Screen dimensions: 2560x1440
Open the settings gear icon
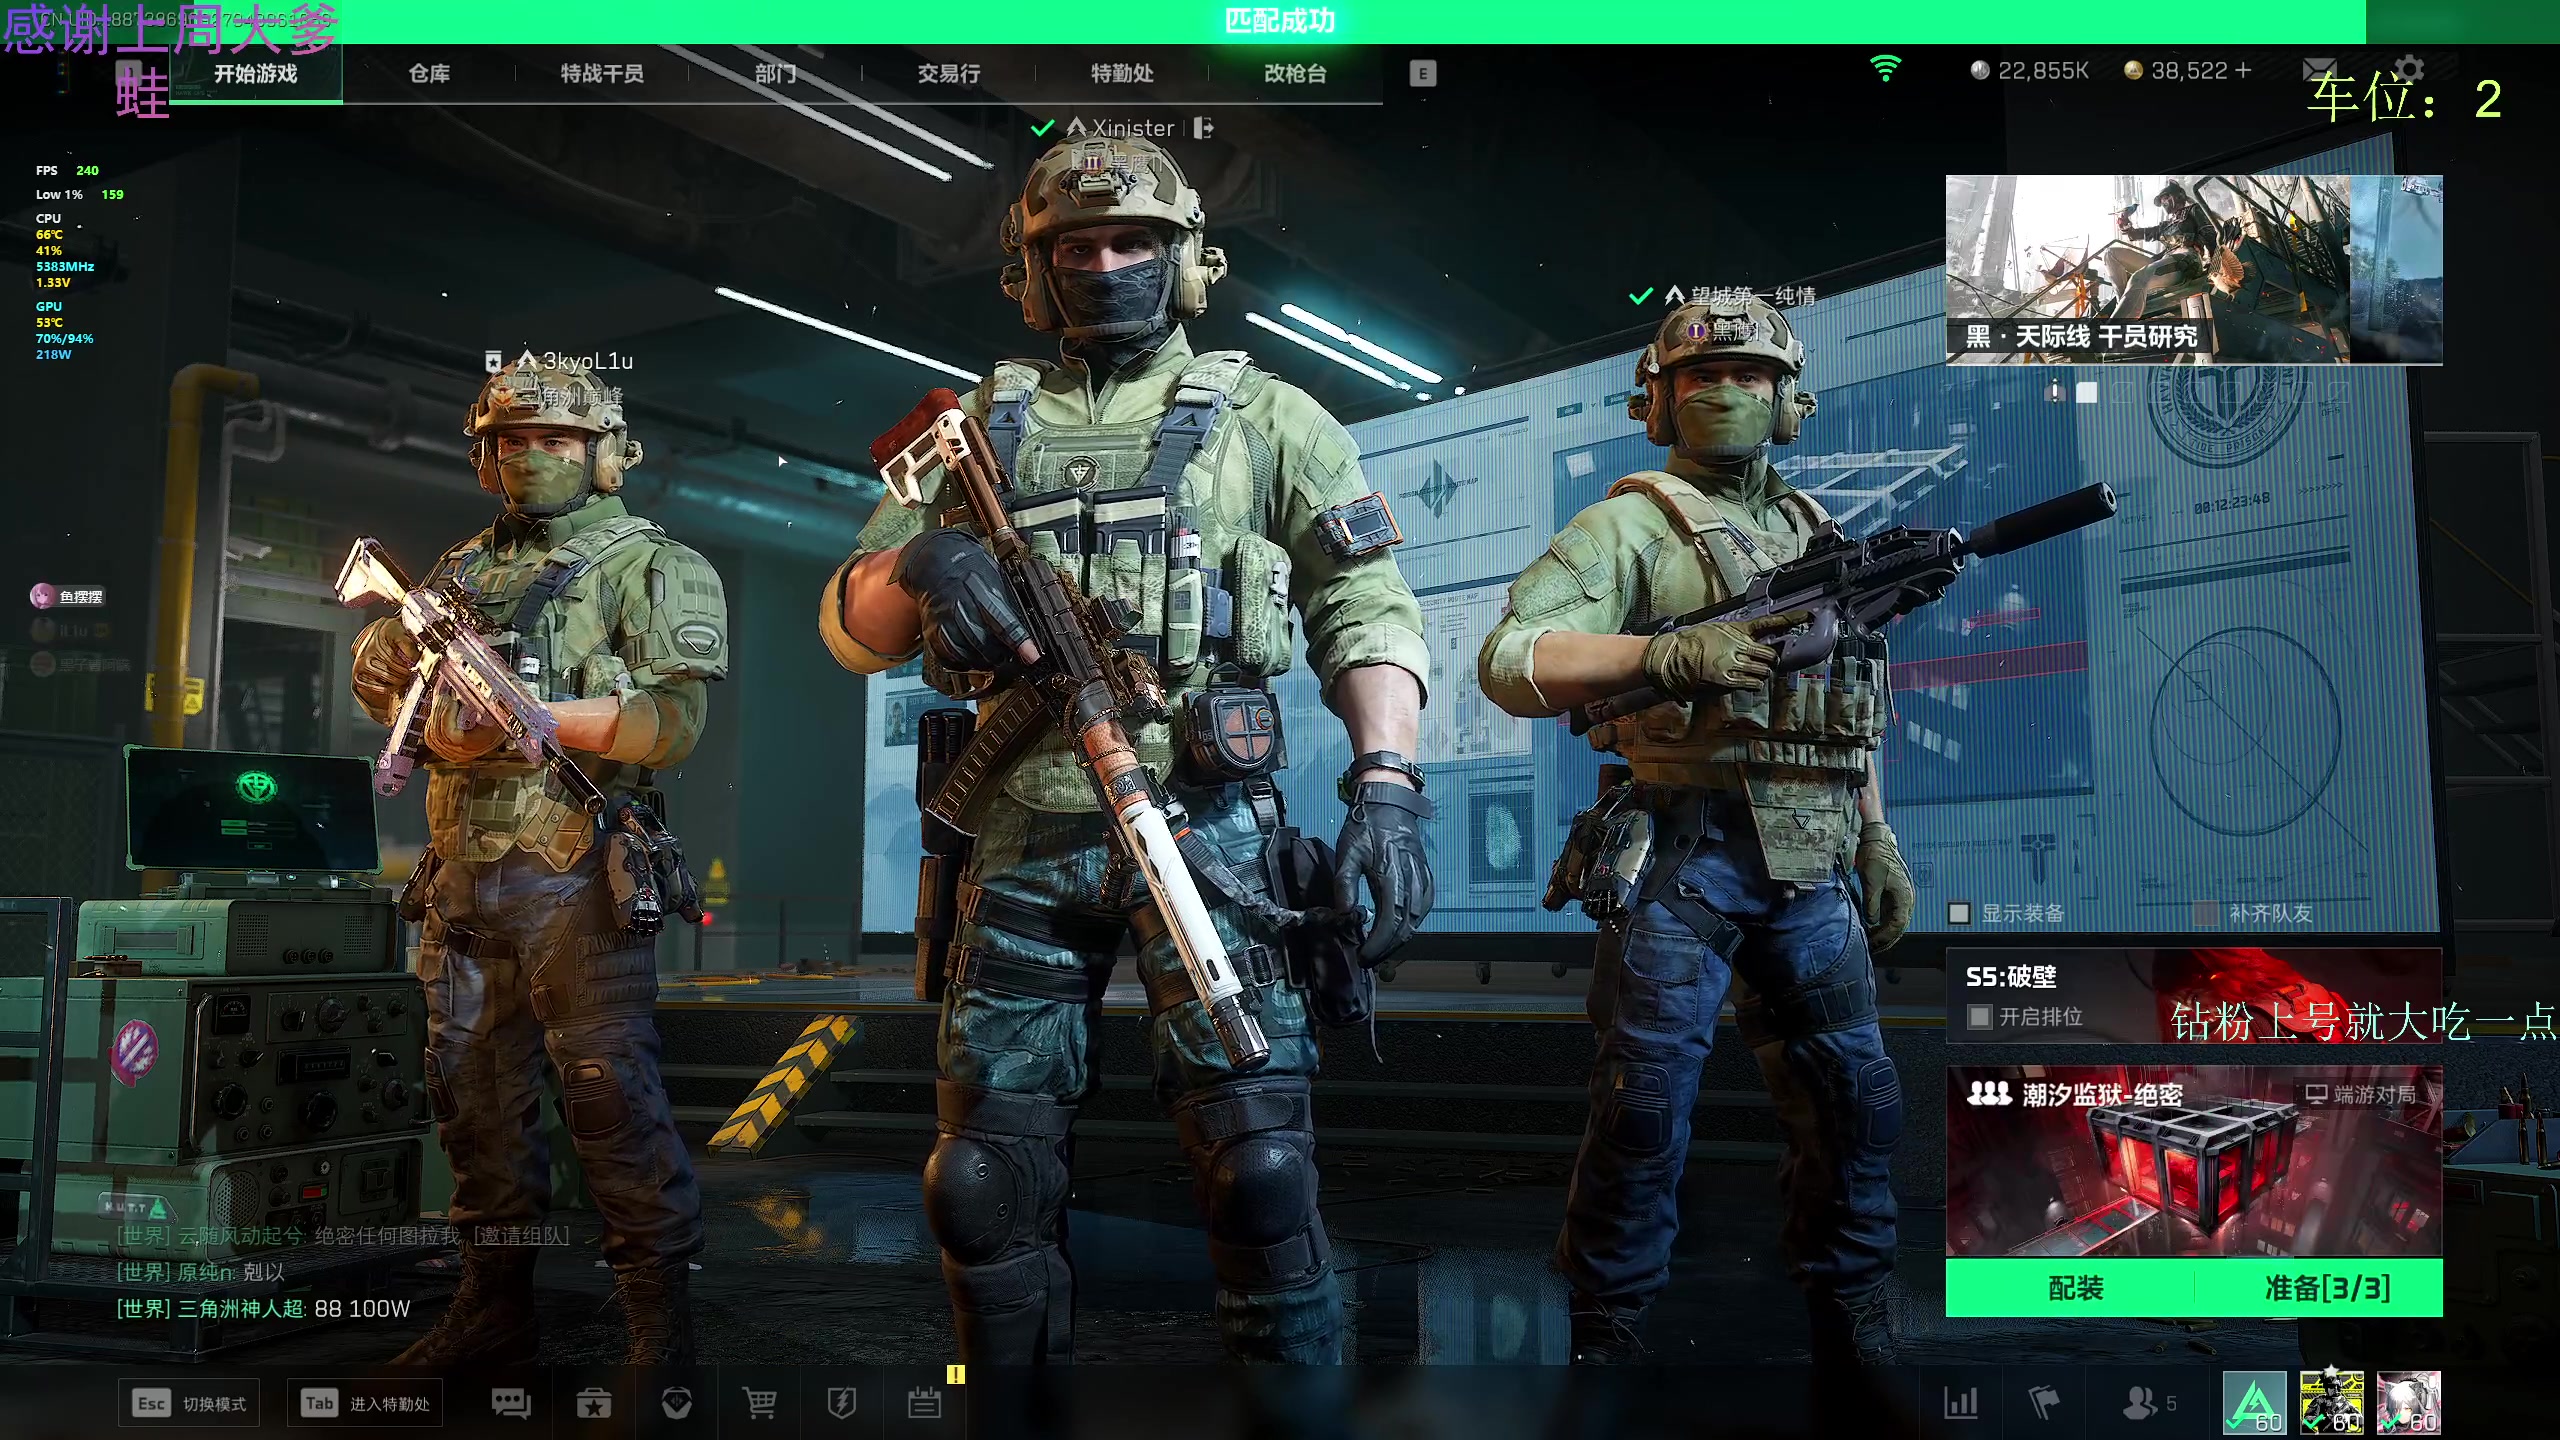[x=2409, y=69]
